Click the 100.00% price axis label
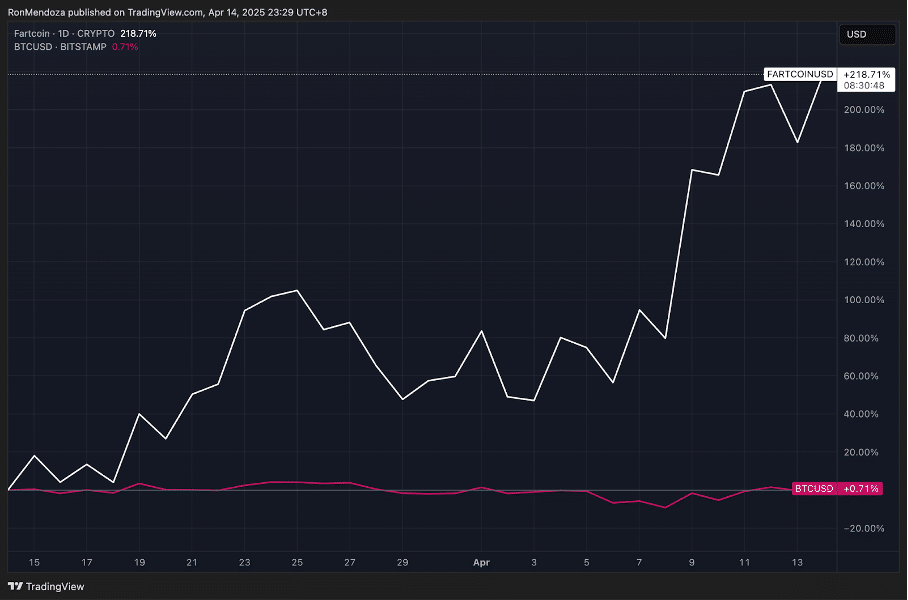Screen dimensions: 908x600 (864, 299)
